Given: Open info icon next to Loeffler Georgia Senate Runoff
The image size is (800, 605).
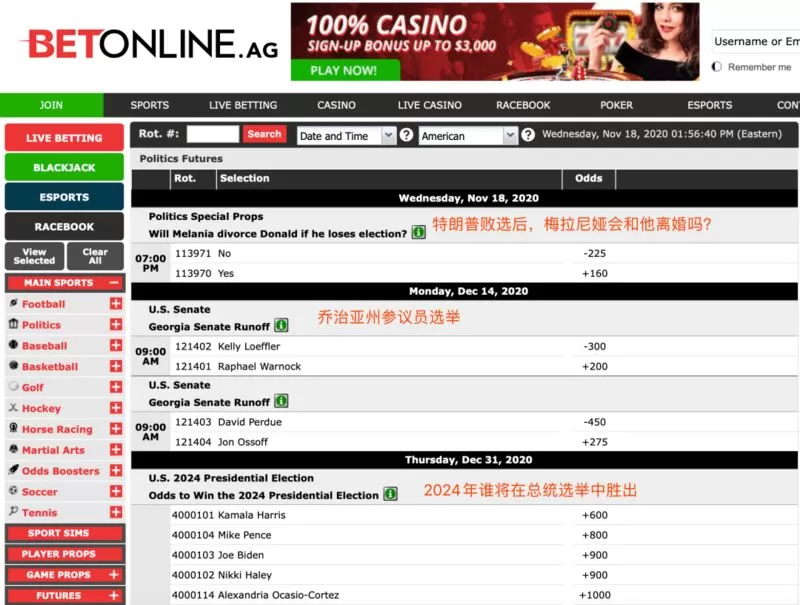Looking at the screenshot, I should (281, 325).
